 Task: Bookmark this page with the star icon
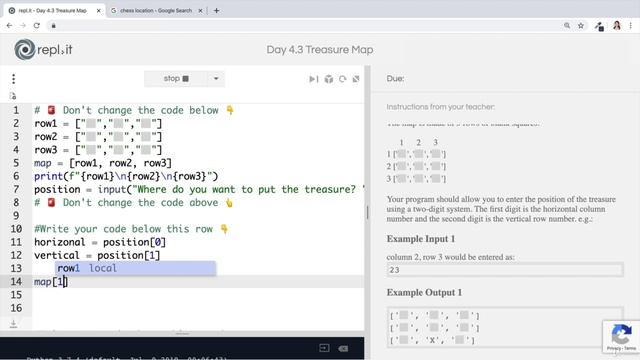coord(581,26)
